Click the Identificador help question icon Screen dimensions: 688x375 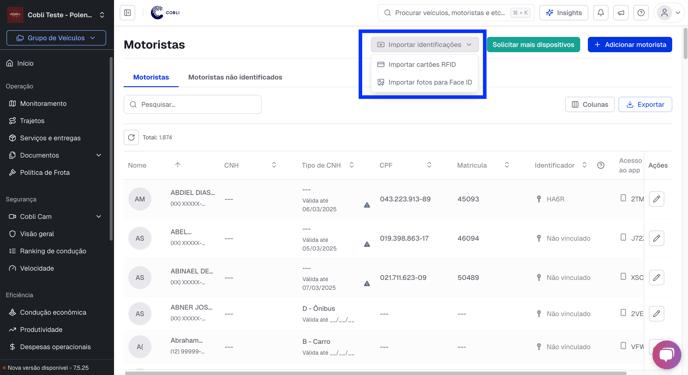tap(601, 165)
